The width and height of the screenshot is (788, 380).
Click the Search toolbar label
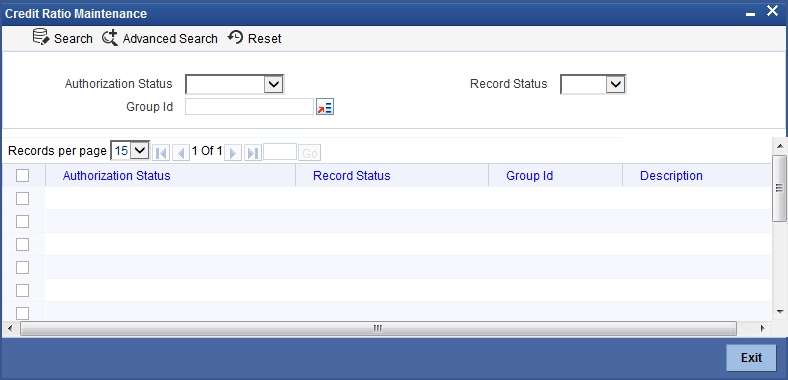(x=73, y=39)
